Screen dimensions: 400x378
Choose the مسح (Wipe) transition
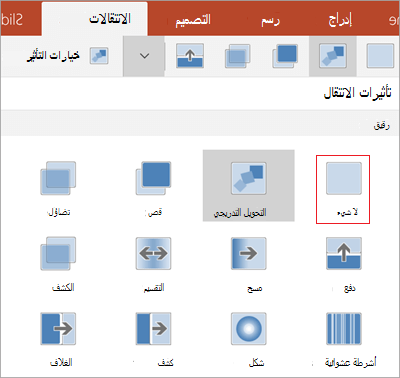coord(249,264)
